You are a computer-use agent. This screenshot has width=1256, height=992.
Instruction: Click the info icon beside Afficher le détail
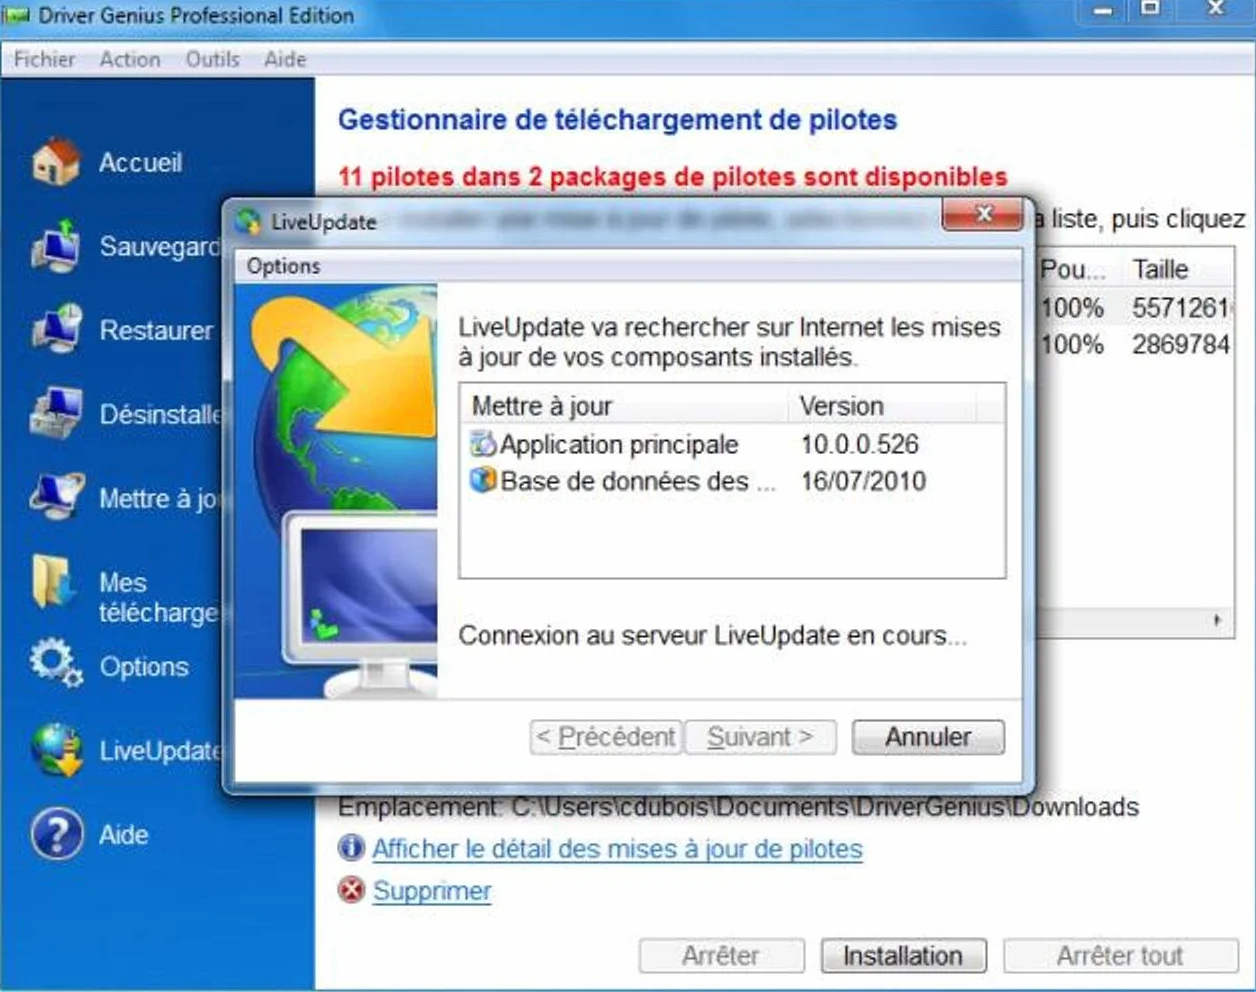(352, 848)
